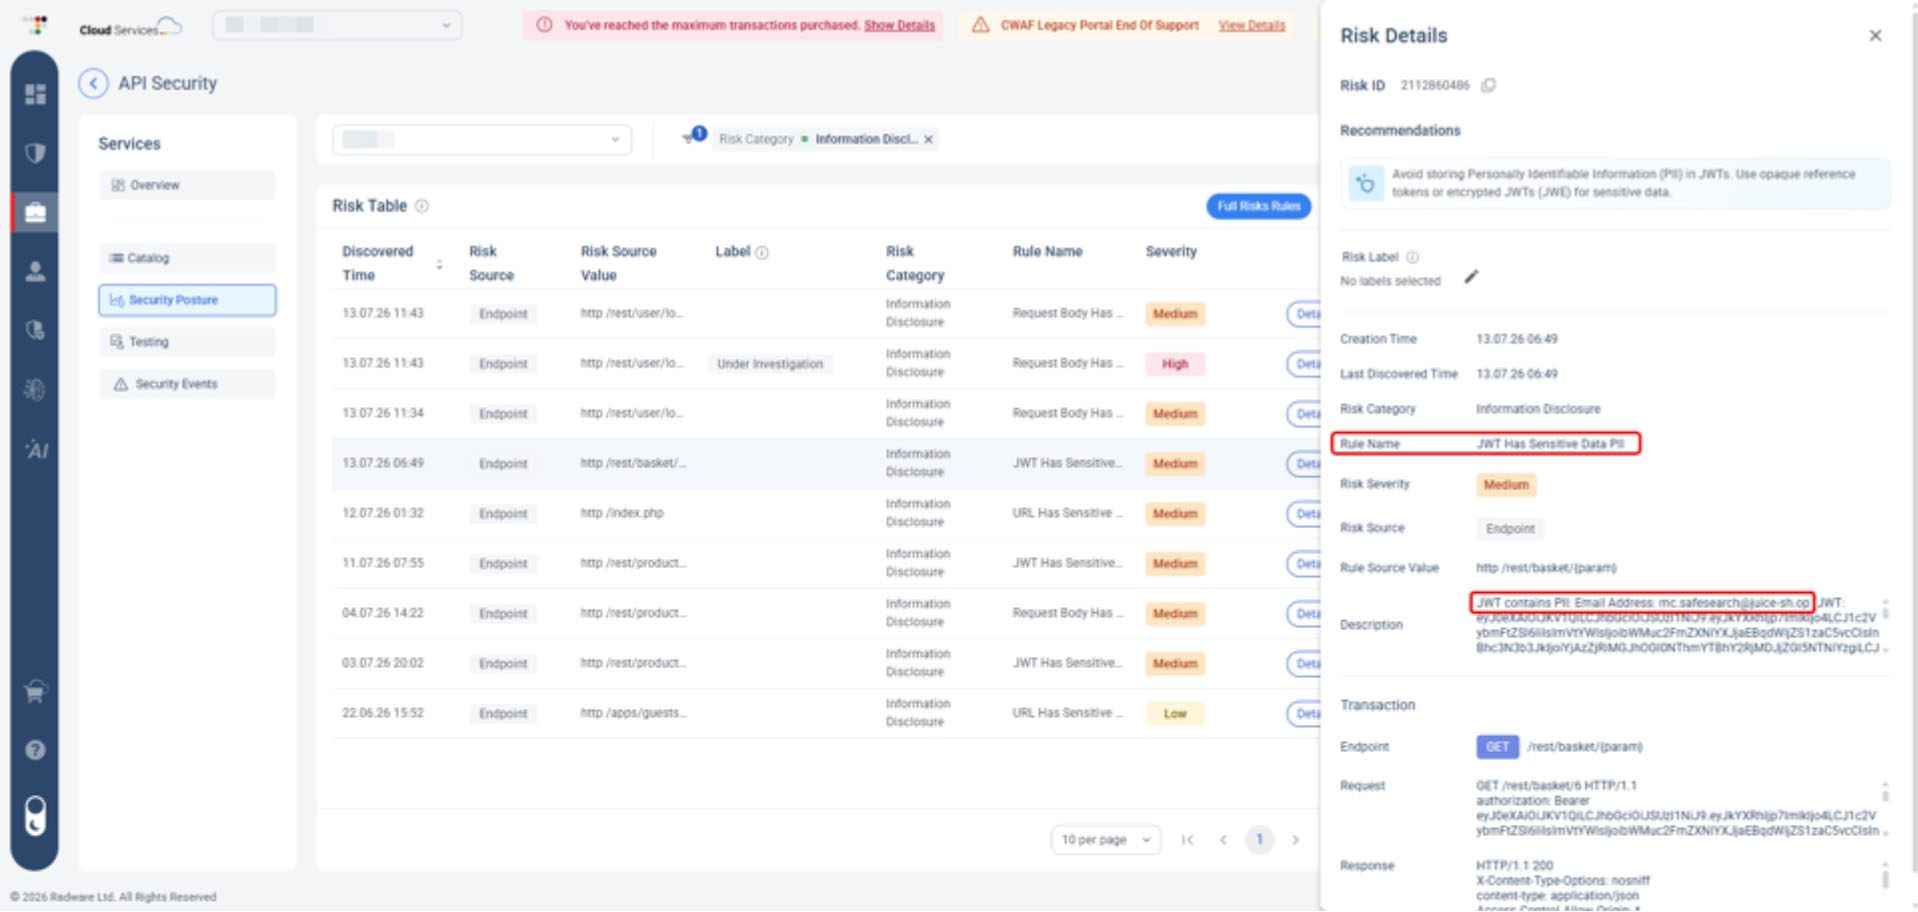This screenshot has width=1918, height=912.
Task: Go back using the API Security arrow
Action: [x=93, y=84]
